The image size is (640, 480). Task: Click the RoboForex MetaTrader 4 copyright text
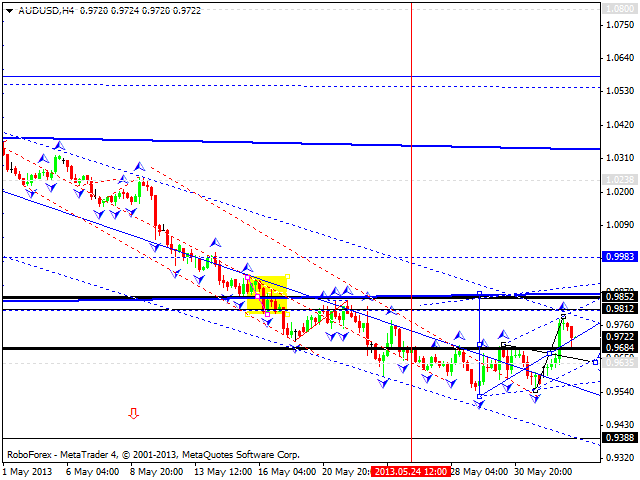[x=153, y=454]
